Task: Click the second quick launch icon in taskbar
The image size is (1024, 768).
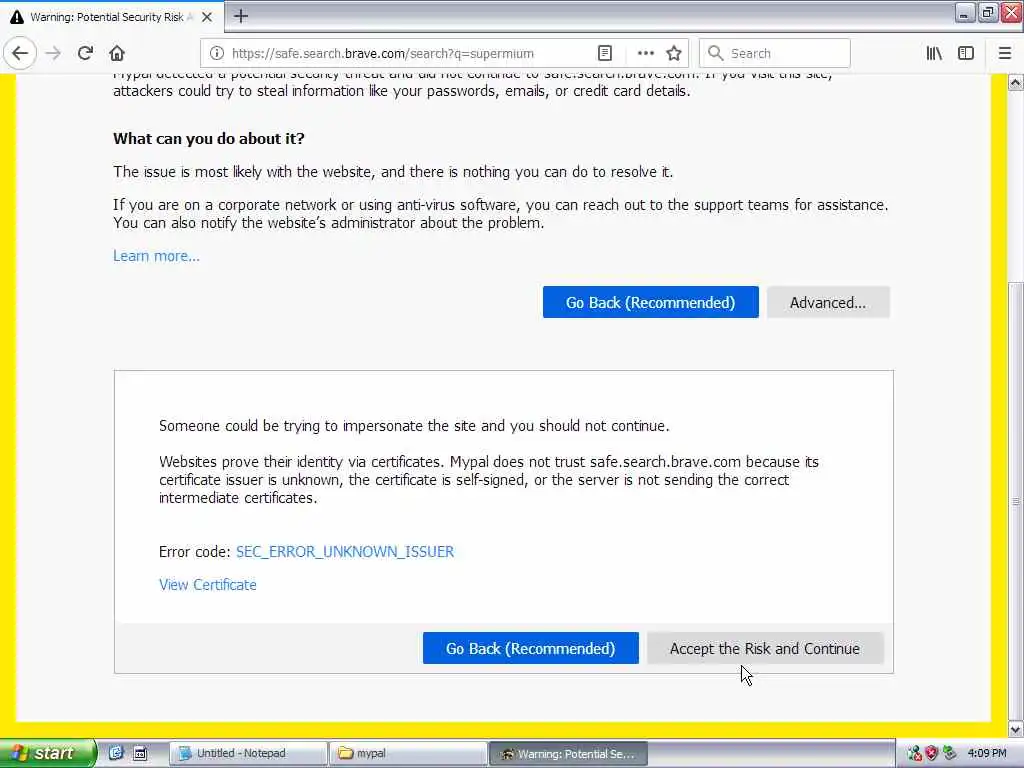Action: point(140,753)
